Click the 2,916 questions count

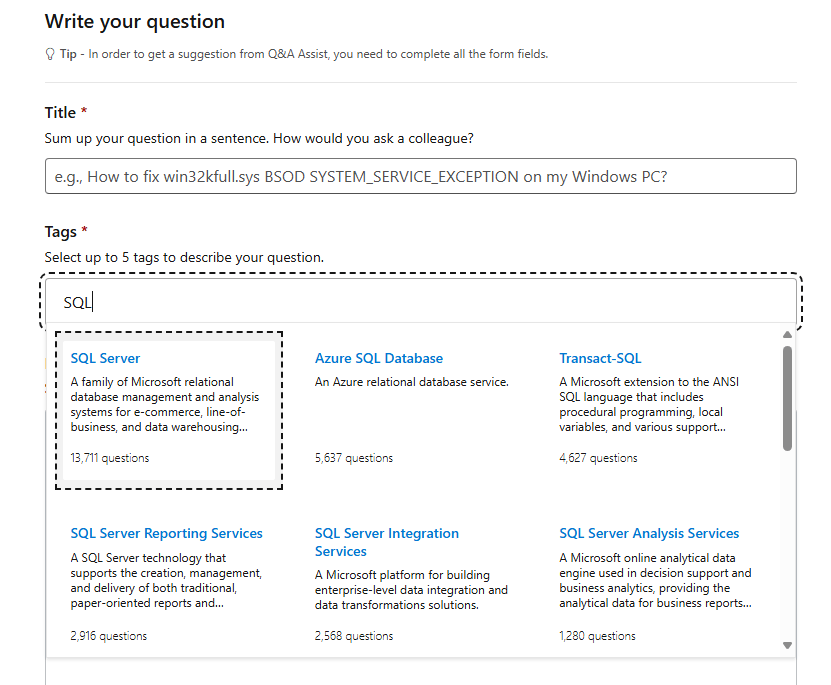108,636
